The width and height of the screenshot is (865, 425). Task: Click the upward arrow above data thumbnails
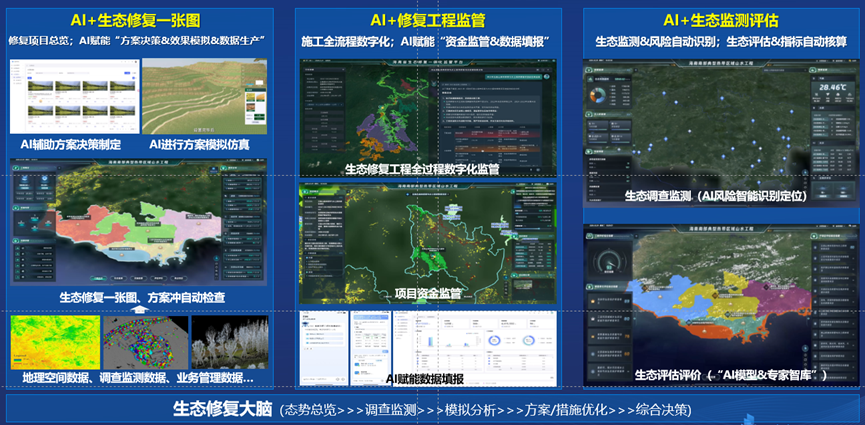click(141, 309)
